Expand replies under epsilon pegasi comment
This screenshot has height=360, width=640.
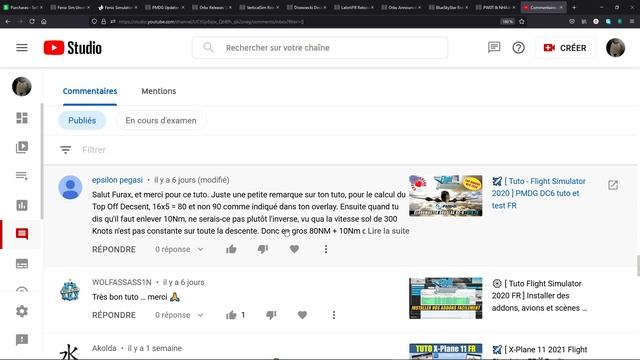pos(179,249)
